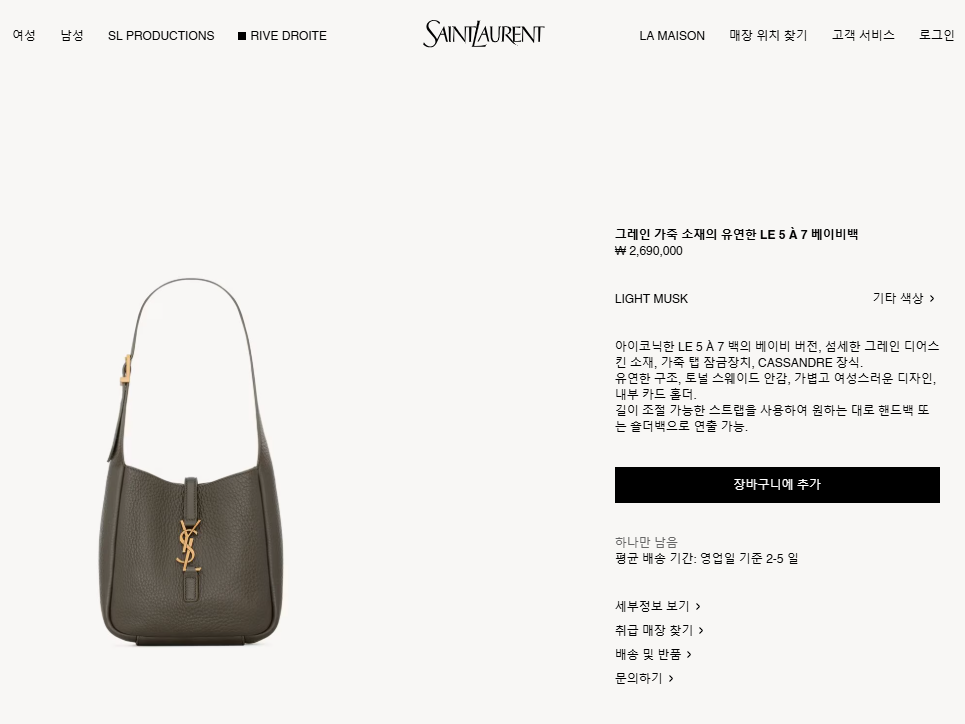This screenshot has height=724, width=965.
Task: Open the LA MAISON menu item
Action: (672, 36)
